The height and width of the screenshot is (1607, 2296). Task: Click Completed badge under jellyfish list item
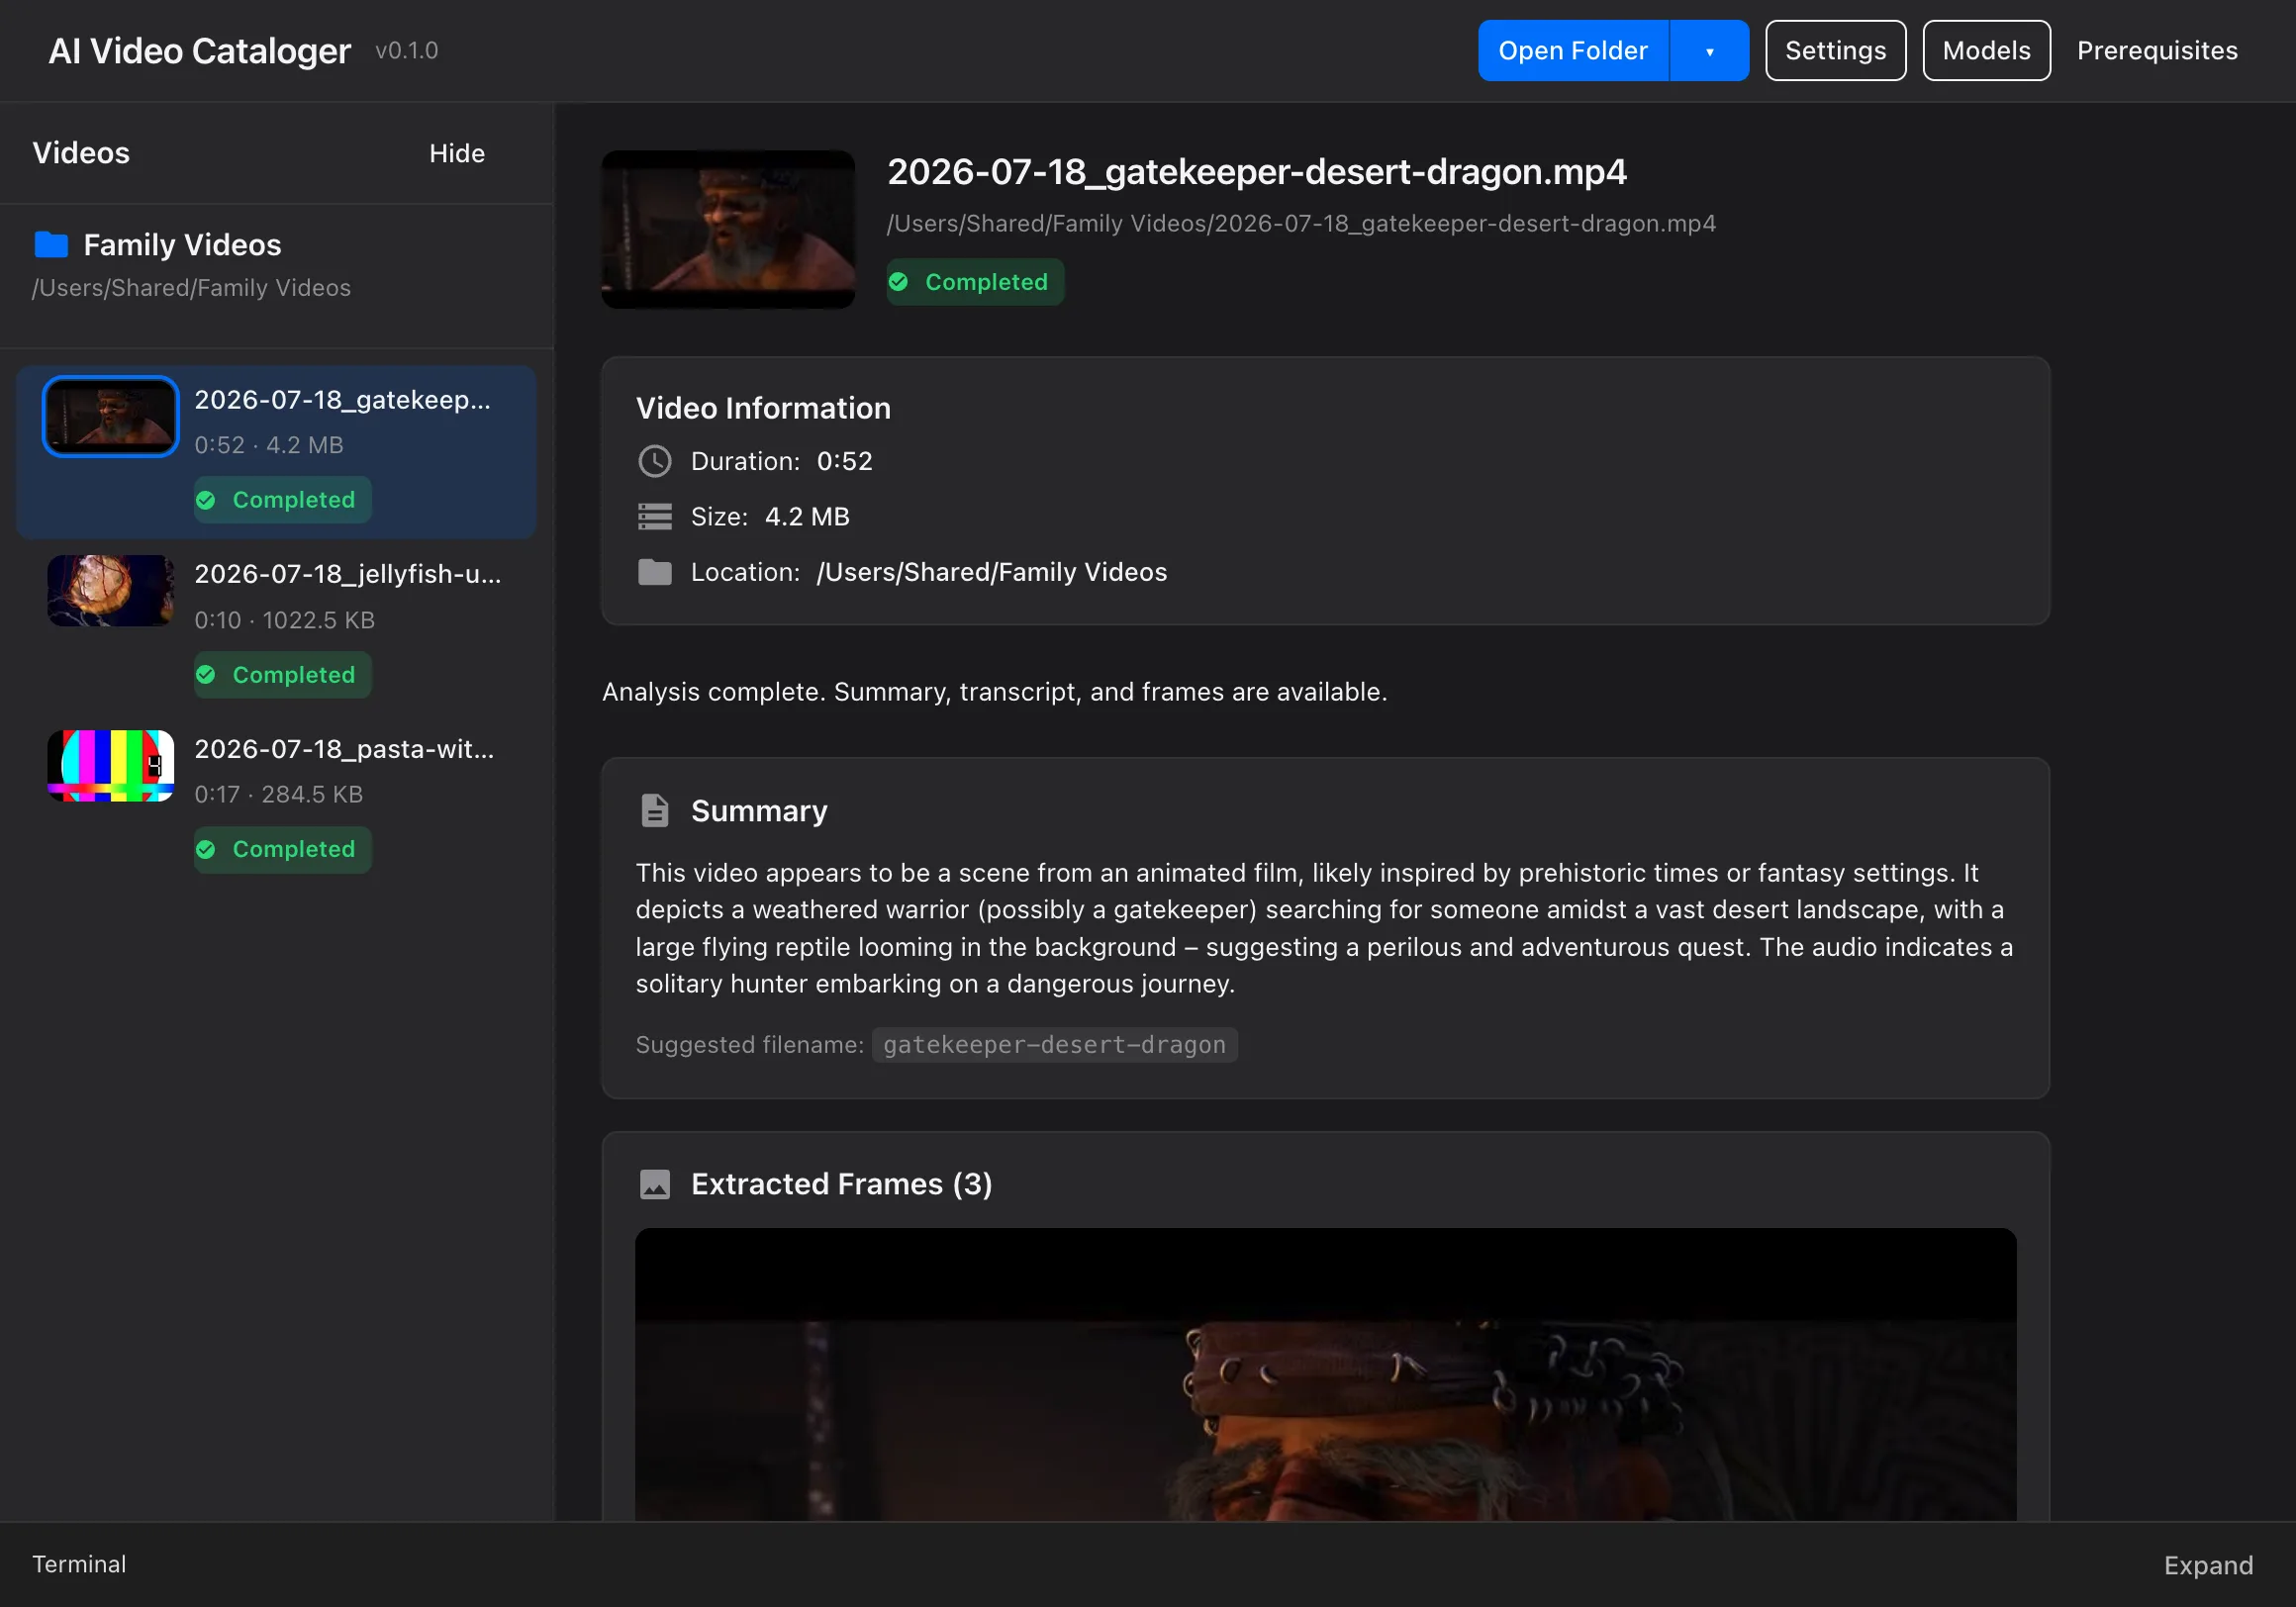[x=282, y=674]
